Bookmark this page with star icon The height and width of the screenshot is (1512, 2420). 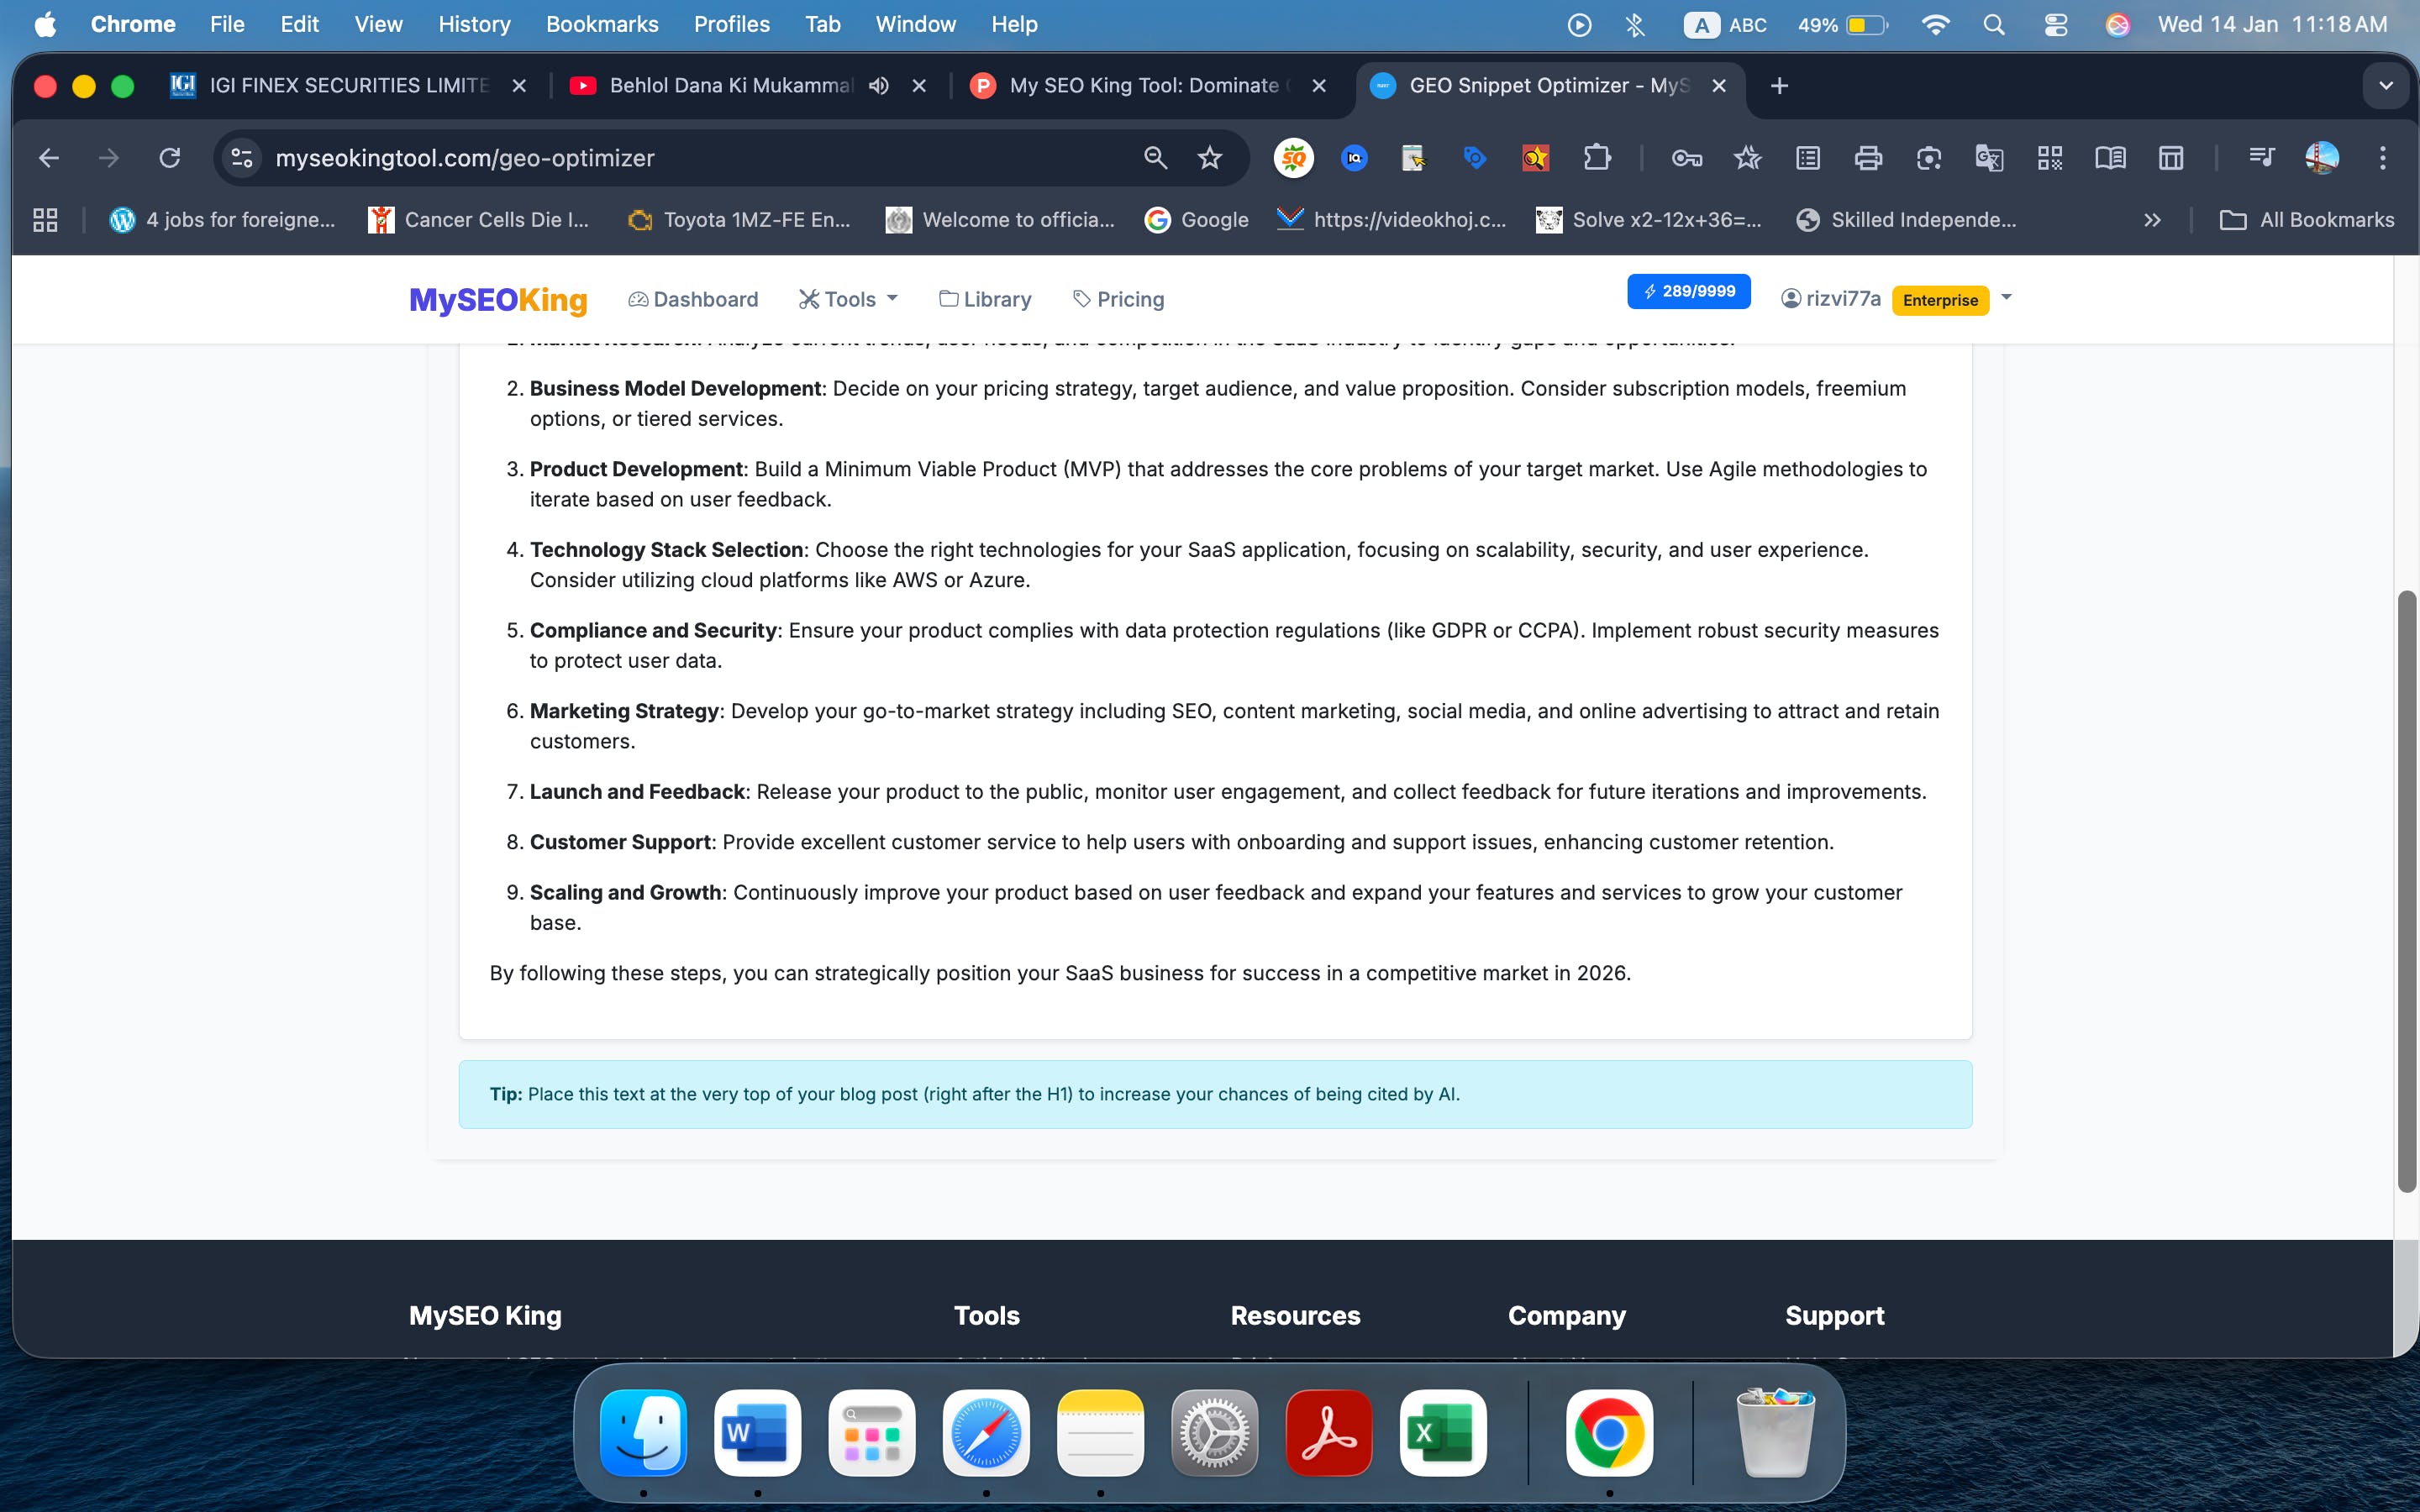coord(1210,158)
